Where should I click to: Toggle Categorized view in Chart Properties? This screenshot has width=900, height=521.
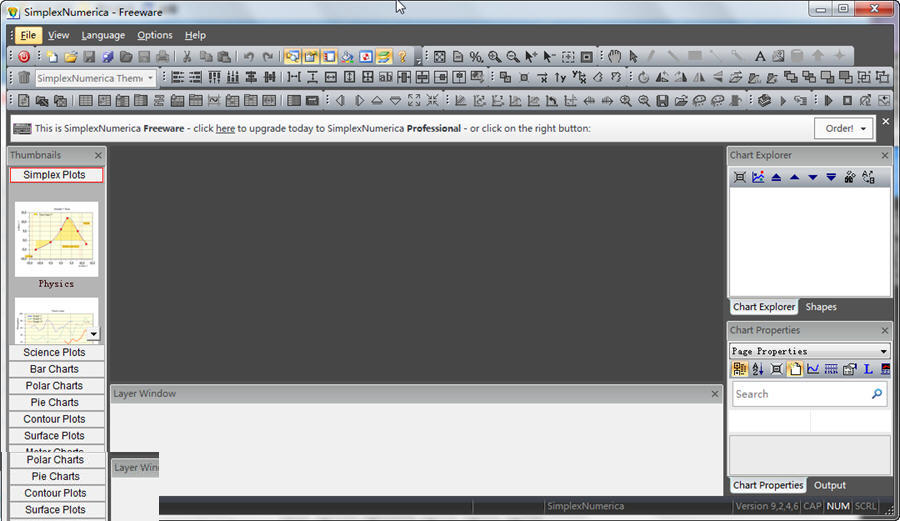[x=739, y=369]
